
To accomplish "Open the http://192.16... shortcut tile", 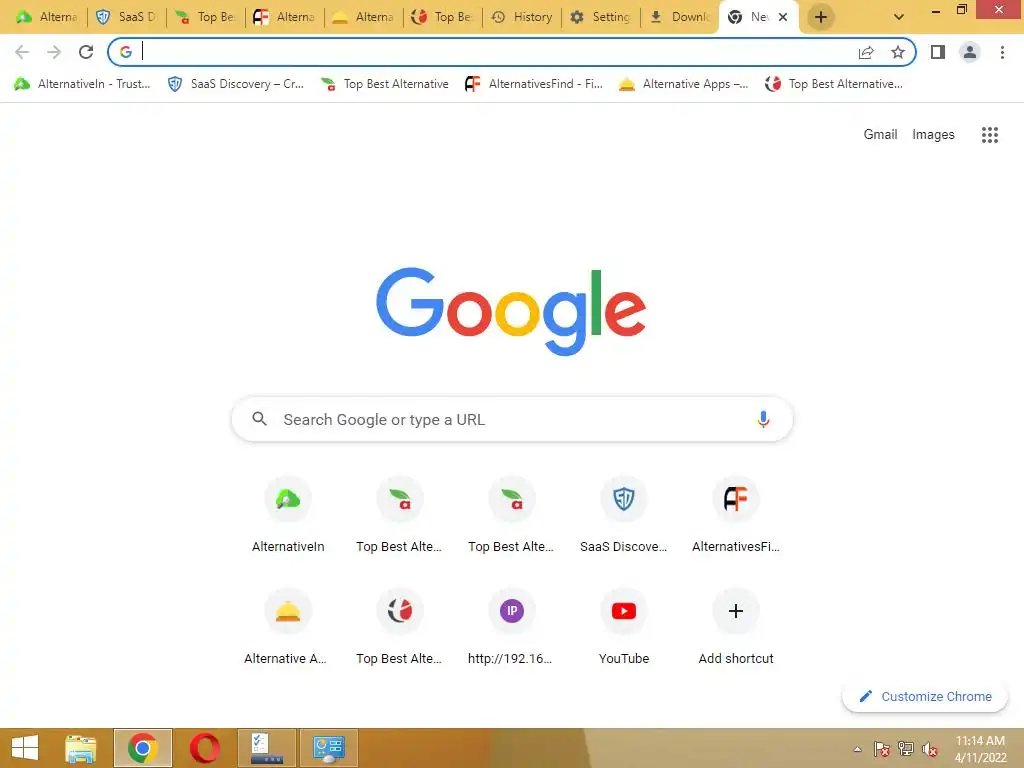I will click(x=511, y=627).
